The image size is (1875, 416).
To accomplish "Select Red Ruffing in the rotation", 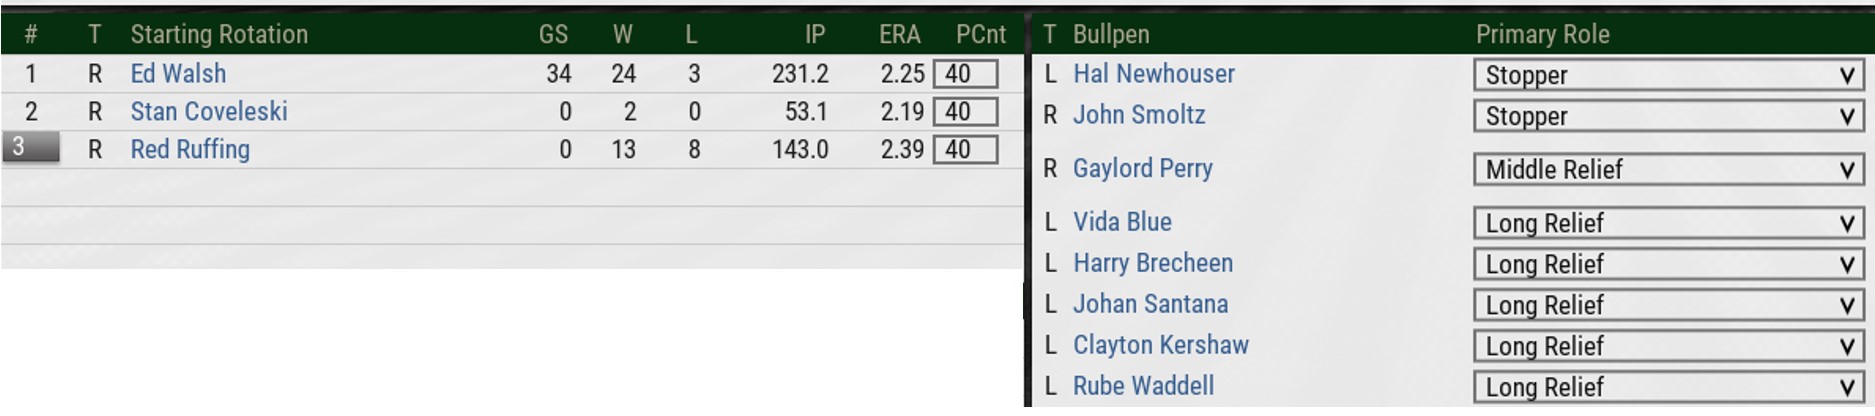I will click(x=190, y=150).
